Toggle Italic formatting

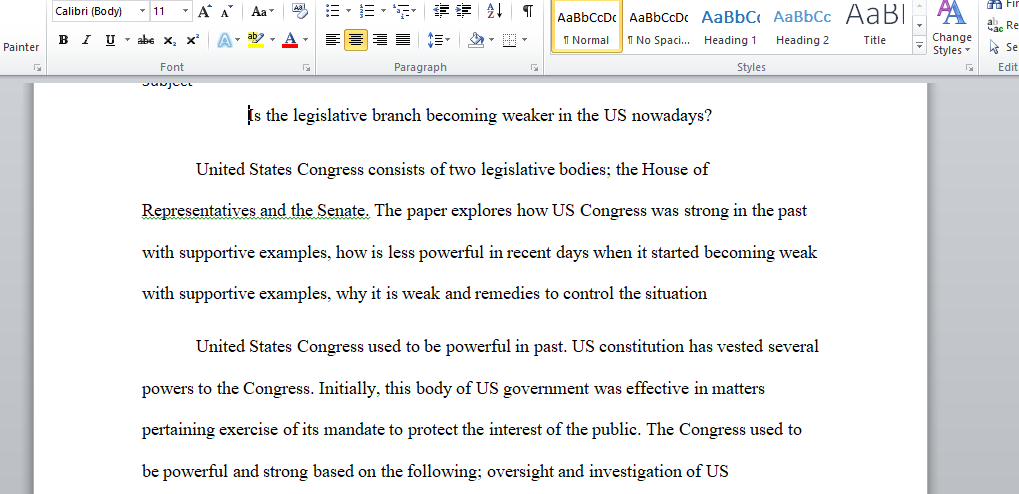[86, 40]
